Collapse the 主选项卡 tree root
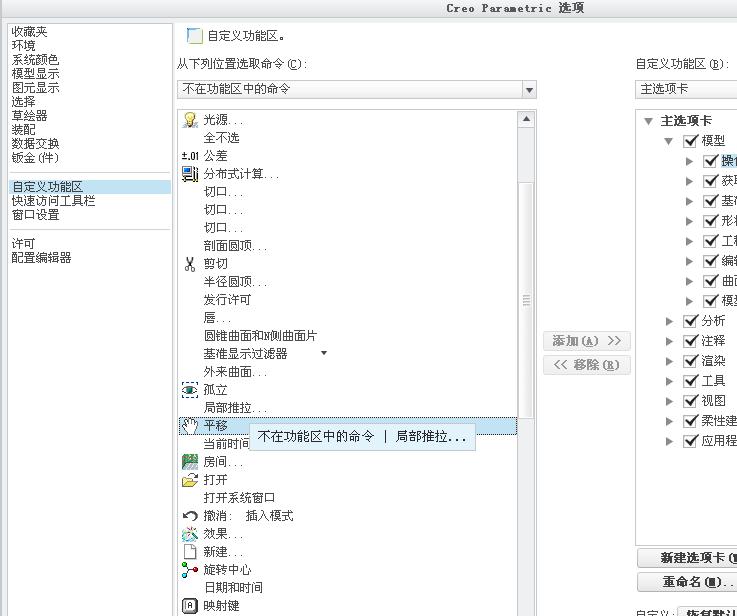 coord(649,121)
